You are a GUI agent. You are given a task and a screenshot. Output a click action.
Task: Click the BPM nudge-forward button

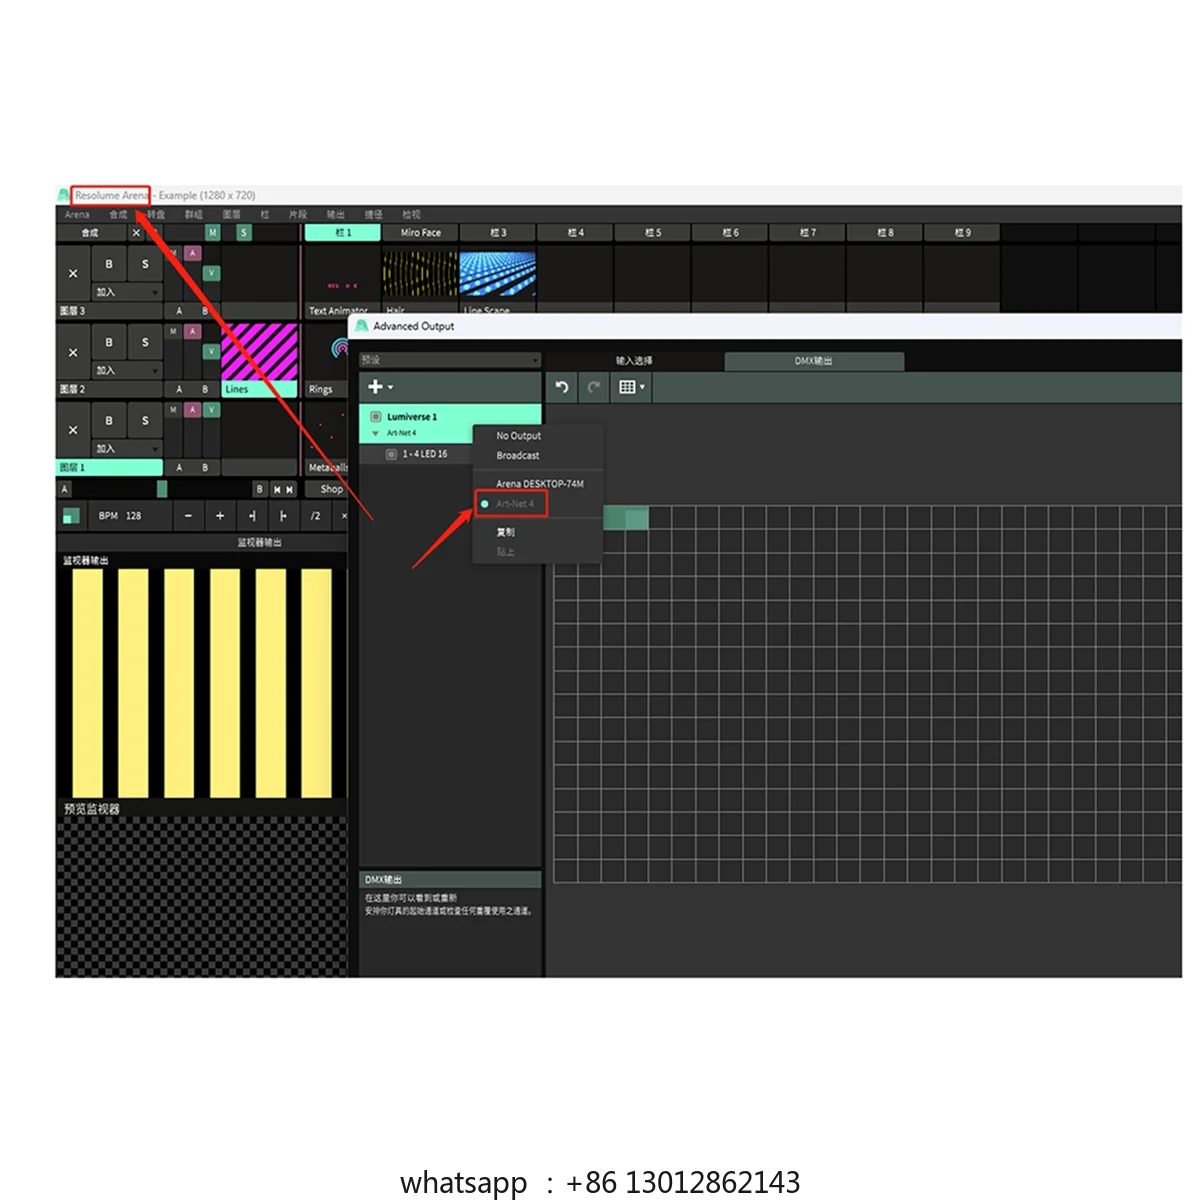point(284,516)
